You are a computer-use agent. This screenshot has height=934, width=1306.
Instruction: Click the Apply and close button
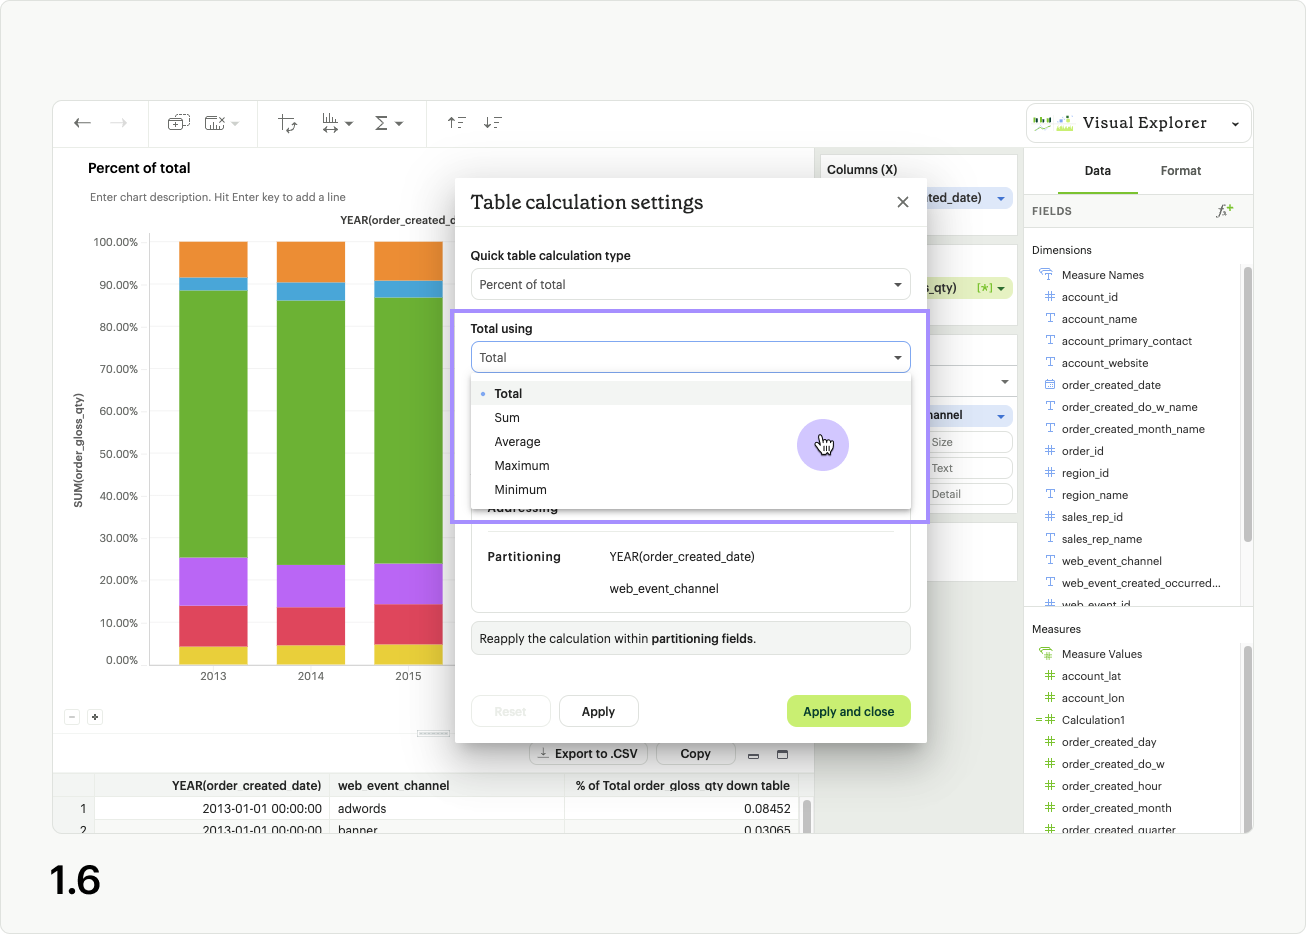click(x=848, y=712)
